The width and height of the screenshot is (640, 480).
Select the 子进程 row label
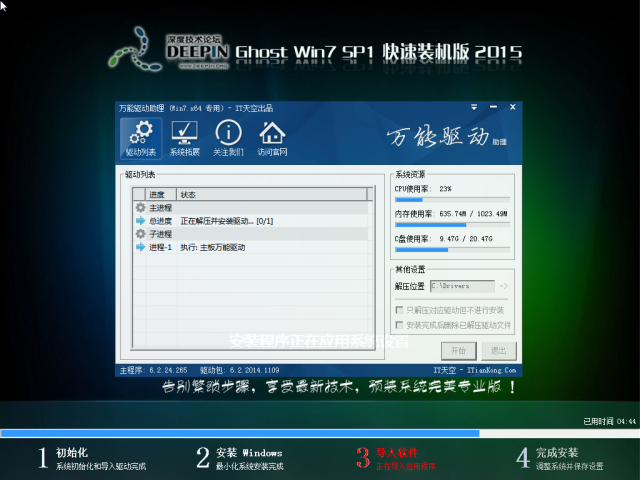(x=160, y=234)
